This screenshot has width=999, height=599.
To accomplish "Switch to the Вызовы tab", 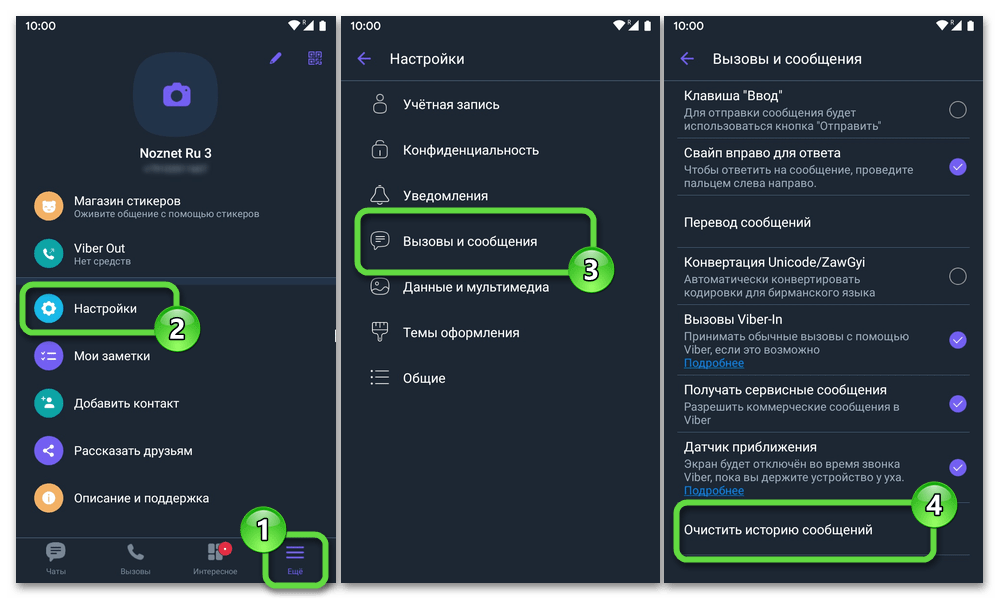I will pyautogui.click(x=135, y=558).
